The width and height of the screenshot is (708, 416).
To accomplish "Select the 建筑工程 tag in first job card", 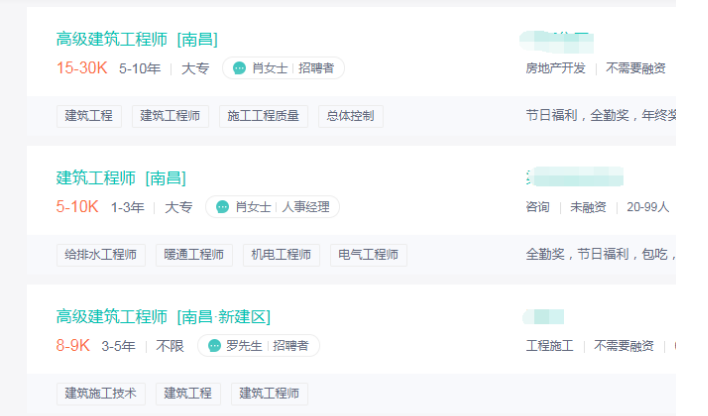I will 89,116.
